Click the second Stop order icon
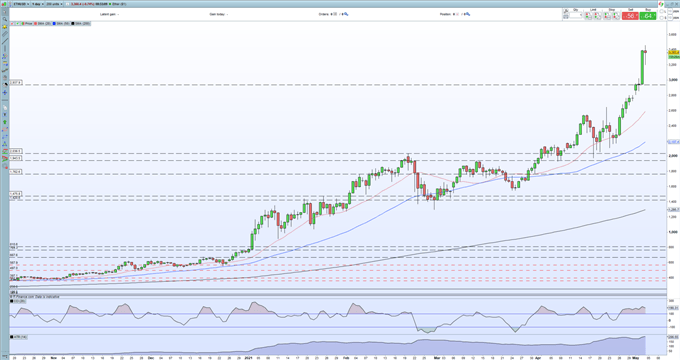The height and width of the screenshot is (360, 680). [x=617, y=16]
